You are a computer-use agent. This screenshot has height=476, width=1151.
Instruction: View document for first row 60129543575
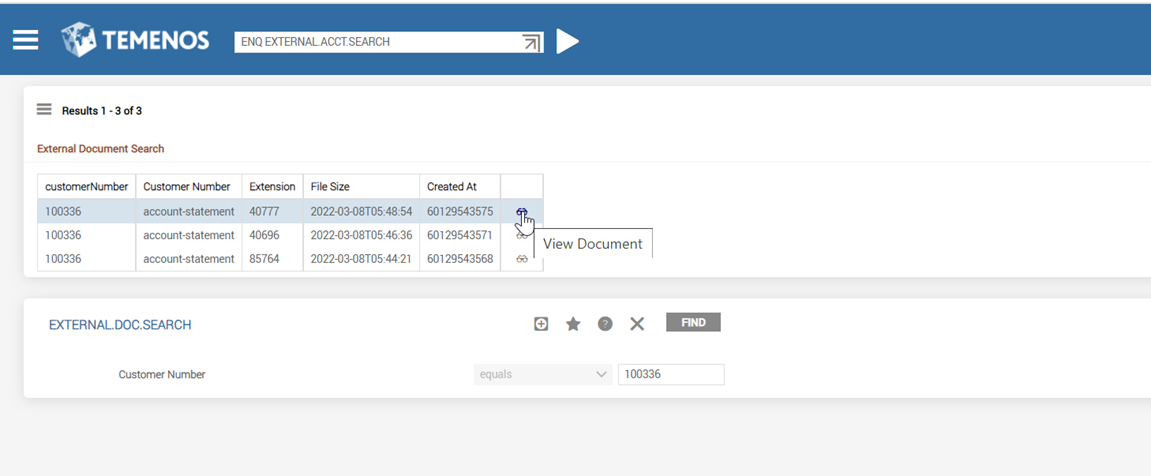[x=521, y=212]
